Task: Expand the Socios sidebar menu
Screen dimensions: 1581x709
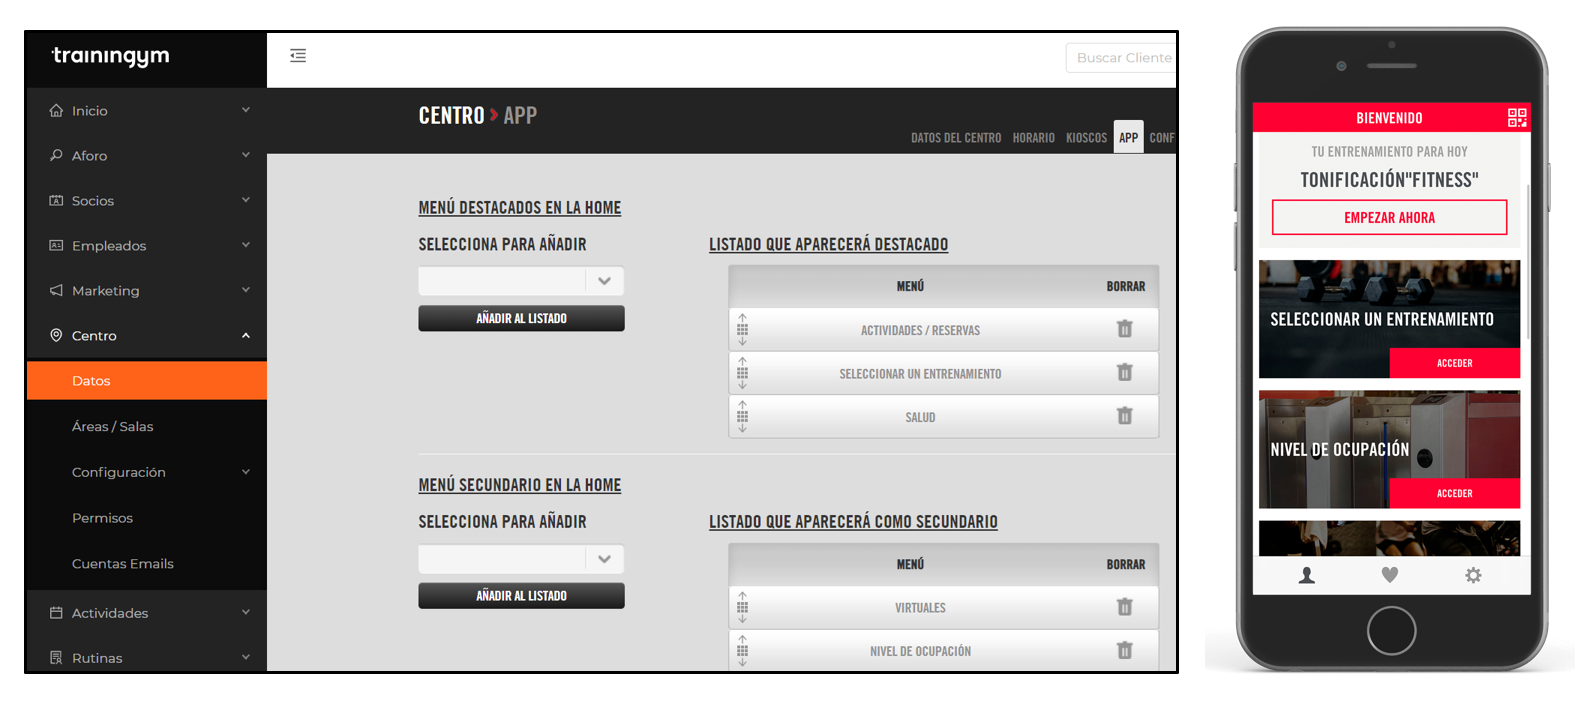Action: tap(246, 200)
